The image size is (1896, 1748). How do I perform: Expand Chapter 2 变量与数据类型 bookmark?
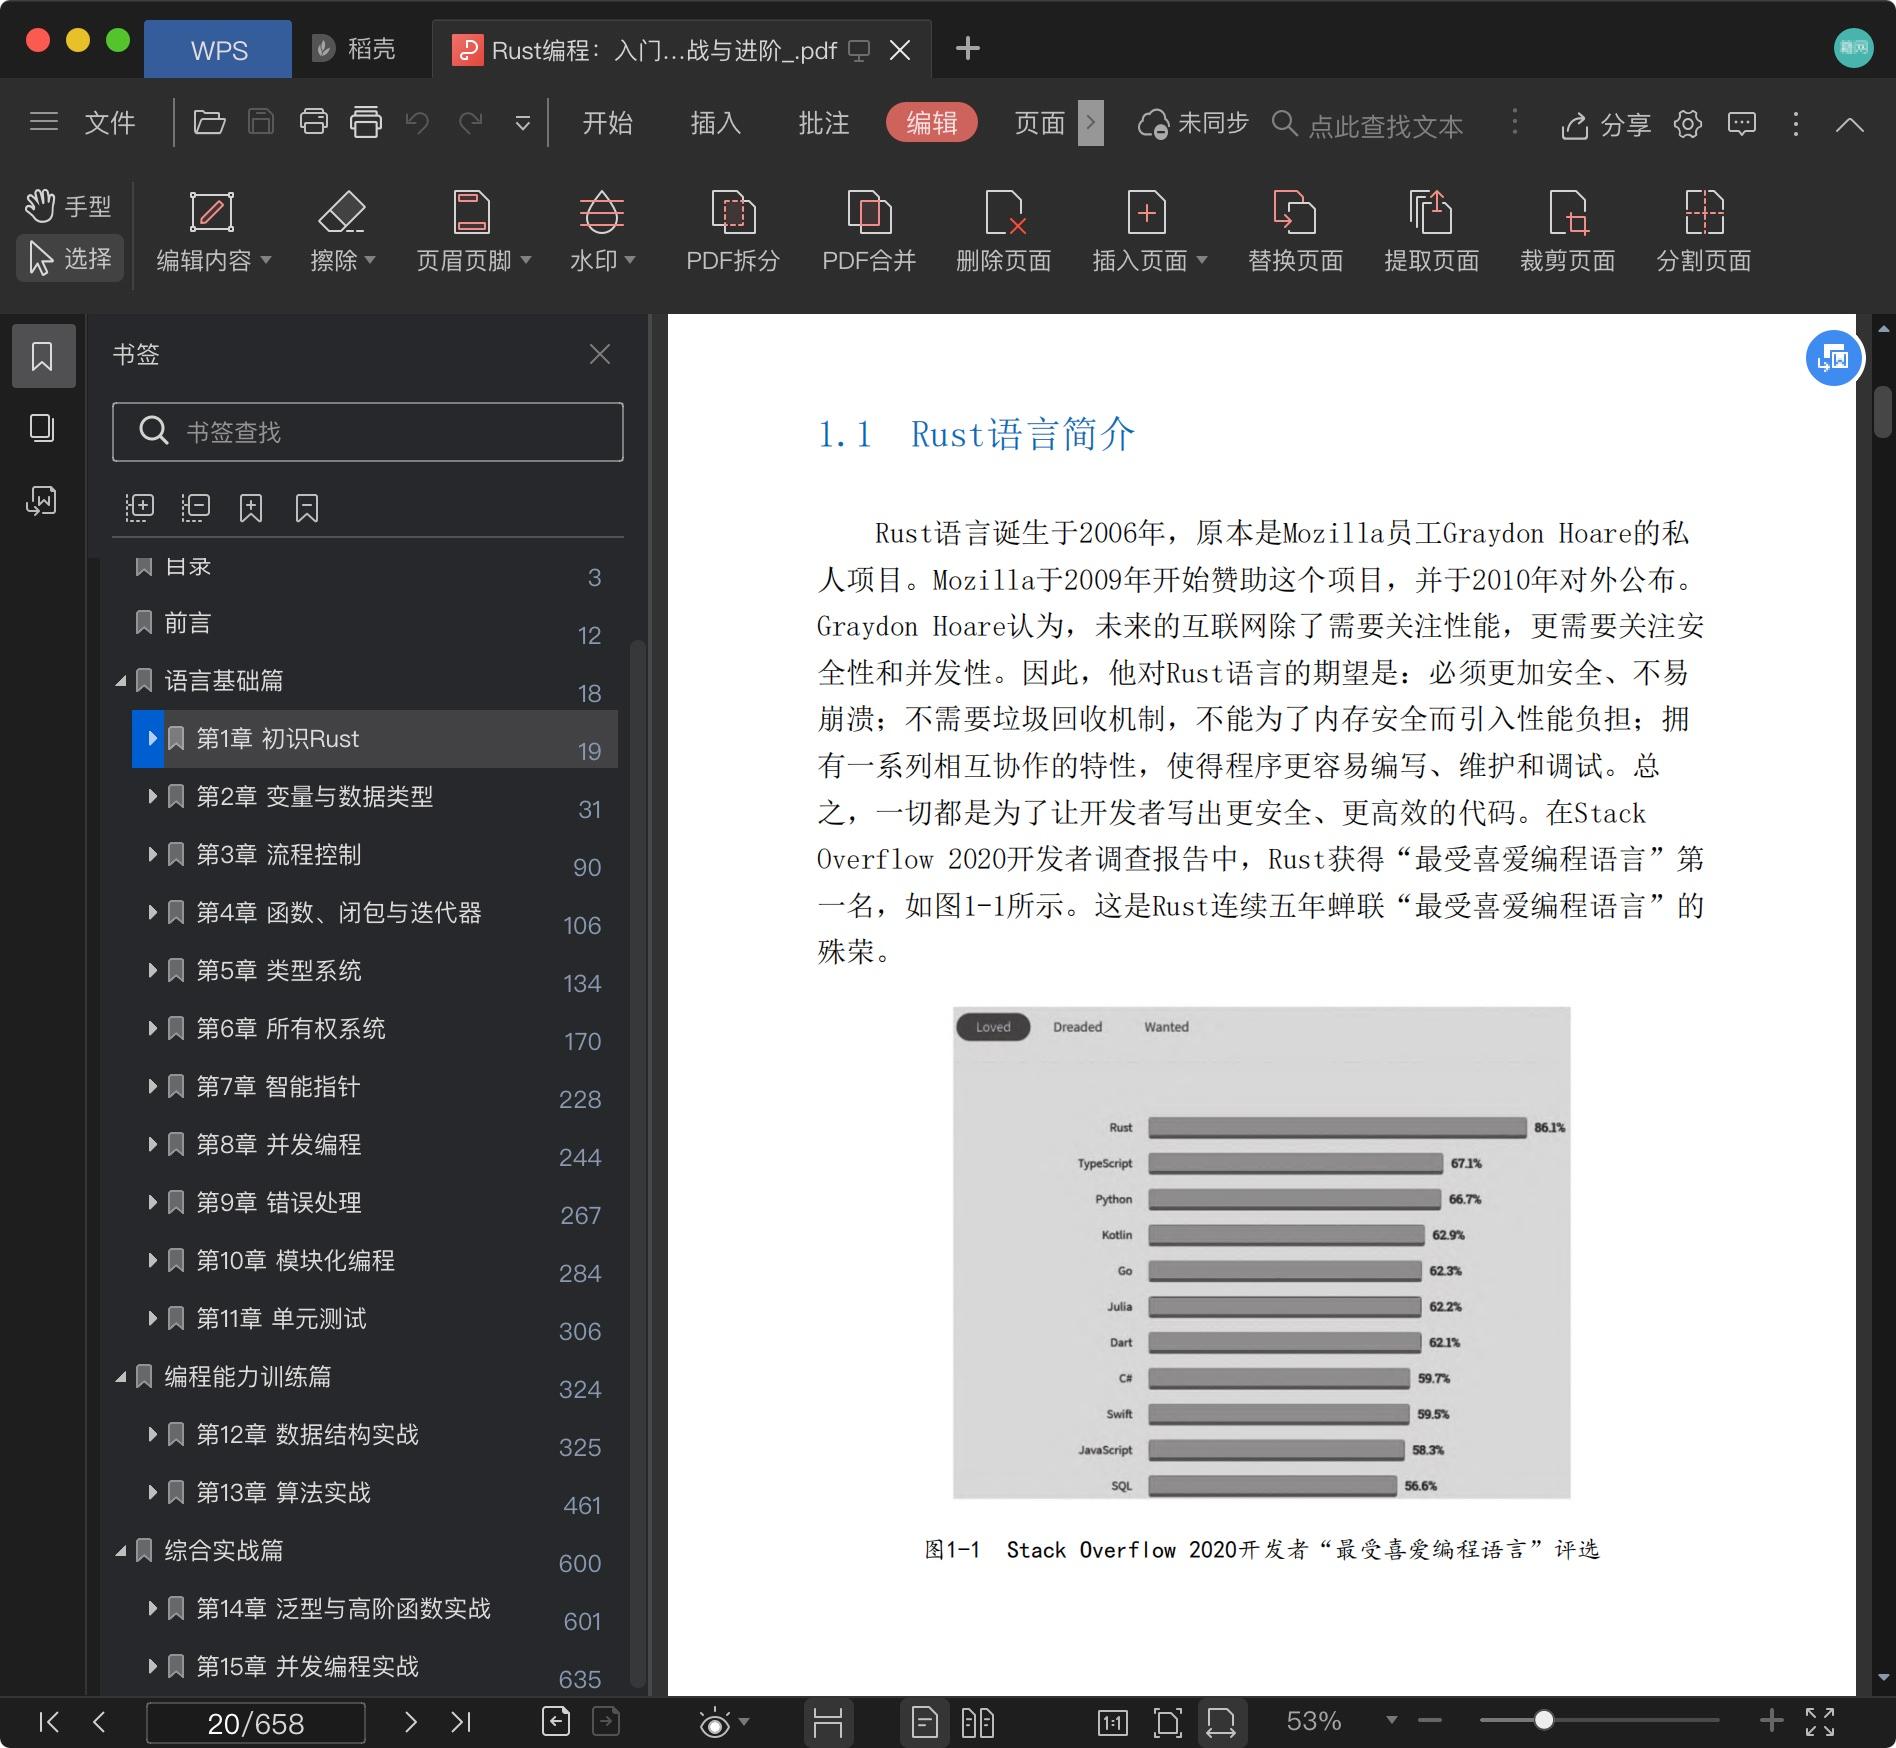click(x=152, y=797)
